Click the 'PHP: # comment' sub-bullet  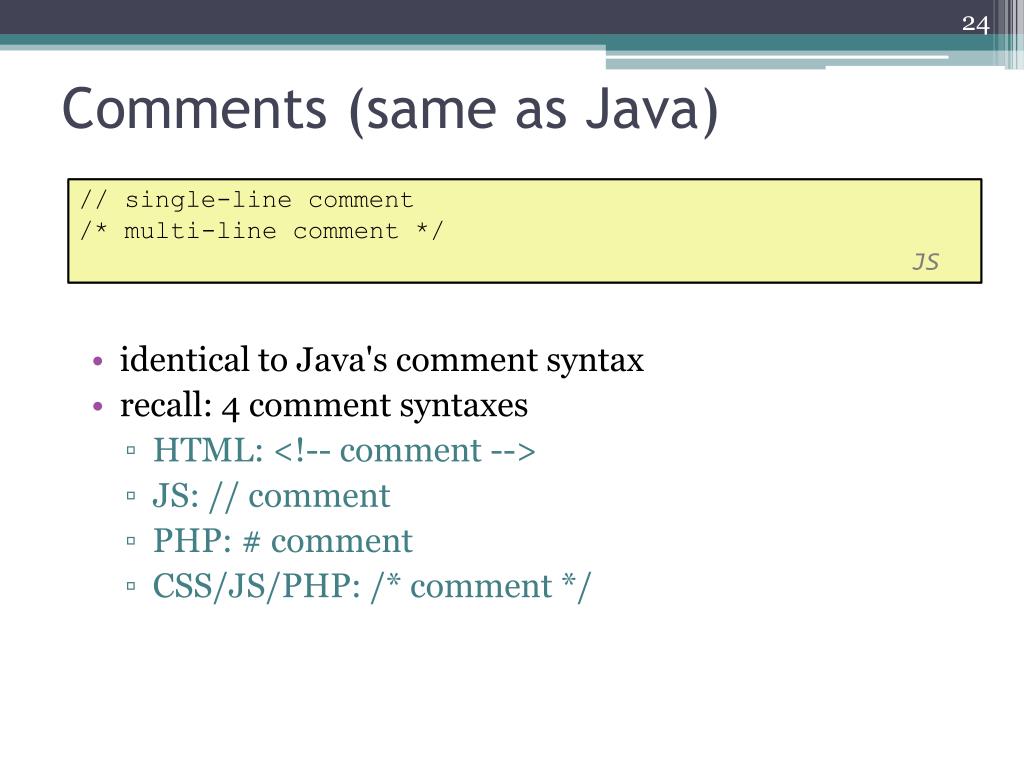[283, 541]
